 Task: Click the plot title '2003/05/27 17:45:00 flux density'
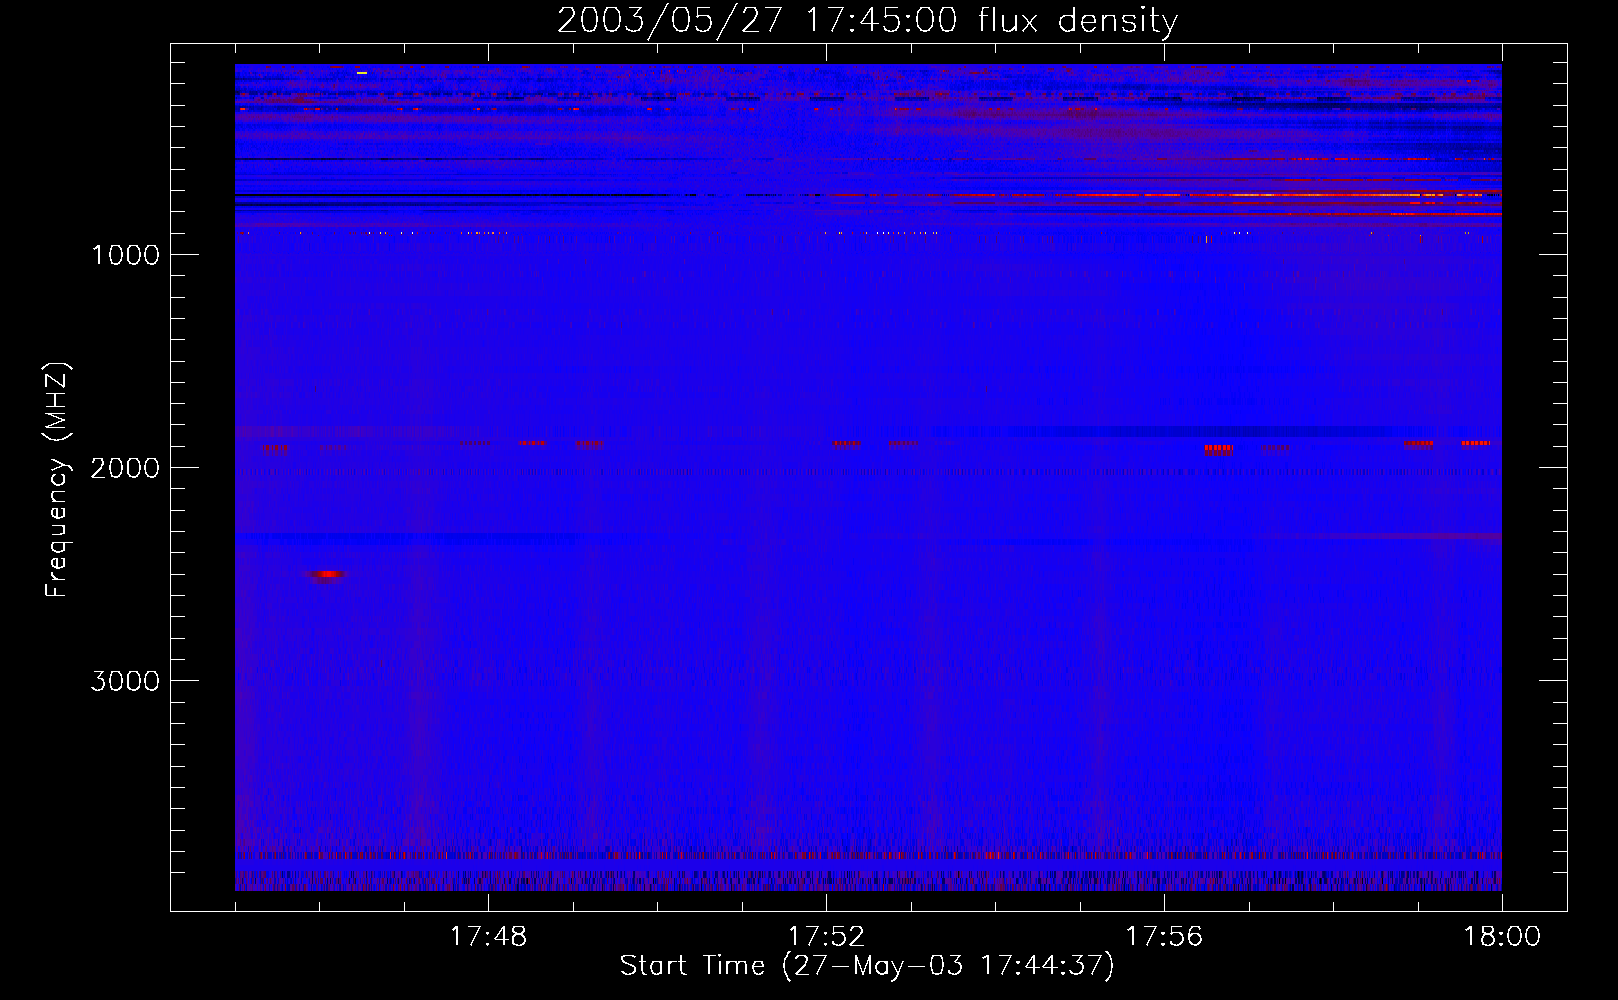click(867, 21)
